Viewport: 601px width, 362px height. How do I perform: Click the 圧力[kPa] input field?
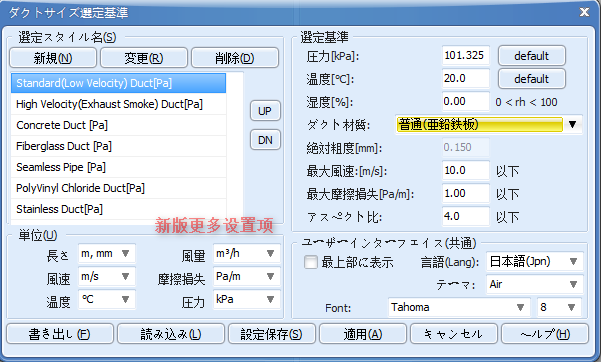pos(466,56)
